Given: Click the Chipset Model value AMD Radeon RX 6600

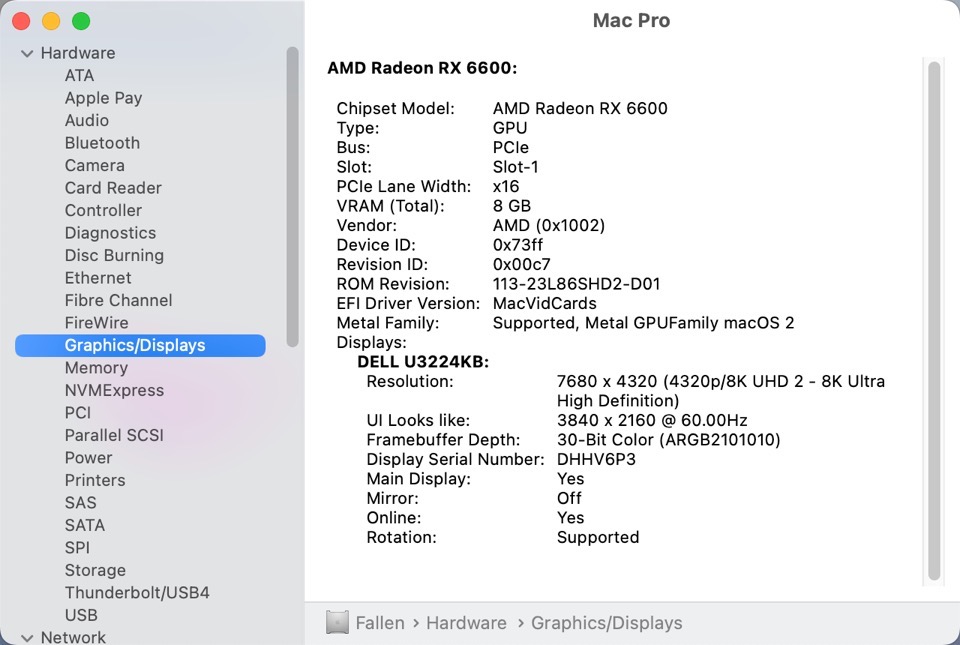Looking at the screenshot, I should [x=580, y=108].
